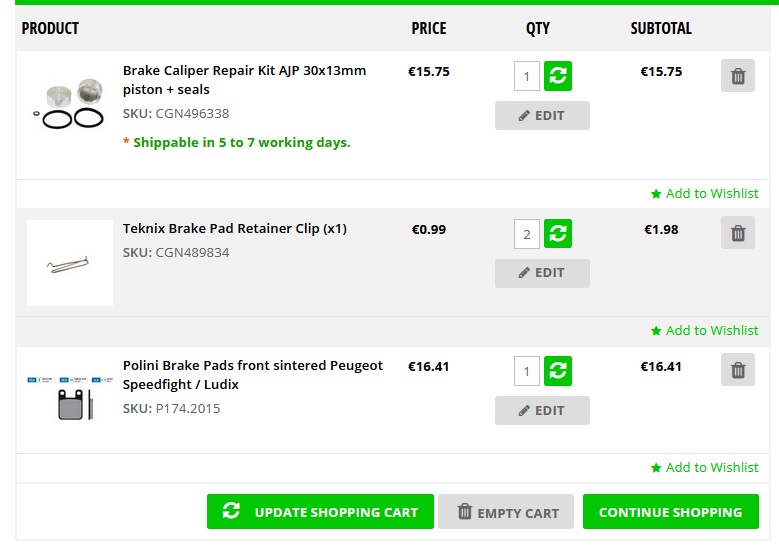779x557 pixels.
Task: Refresh quantity for Polini Brake Pads
Action: point(557,371)
